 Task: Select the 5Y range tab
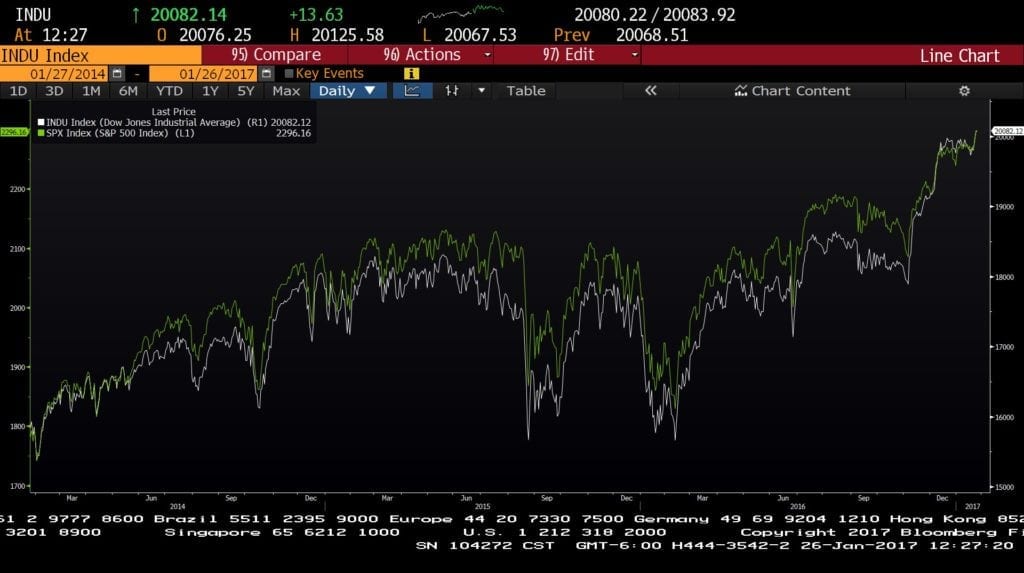[x=246, y=91]
